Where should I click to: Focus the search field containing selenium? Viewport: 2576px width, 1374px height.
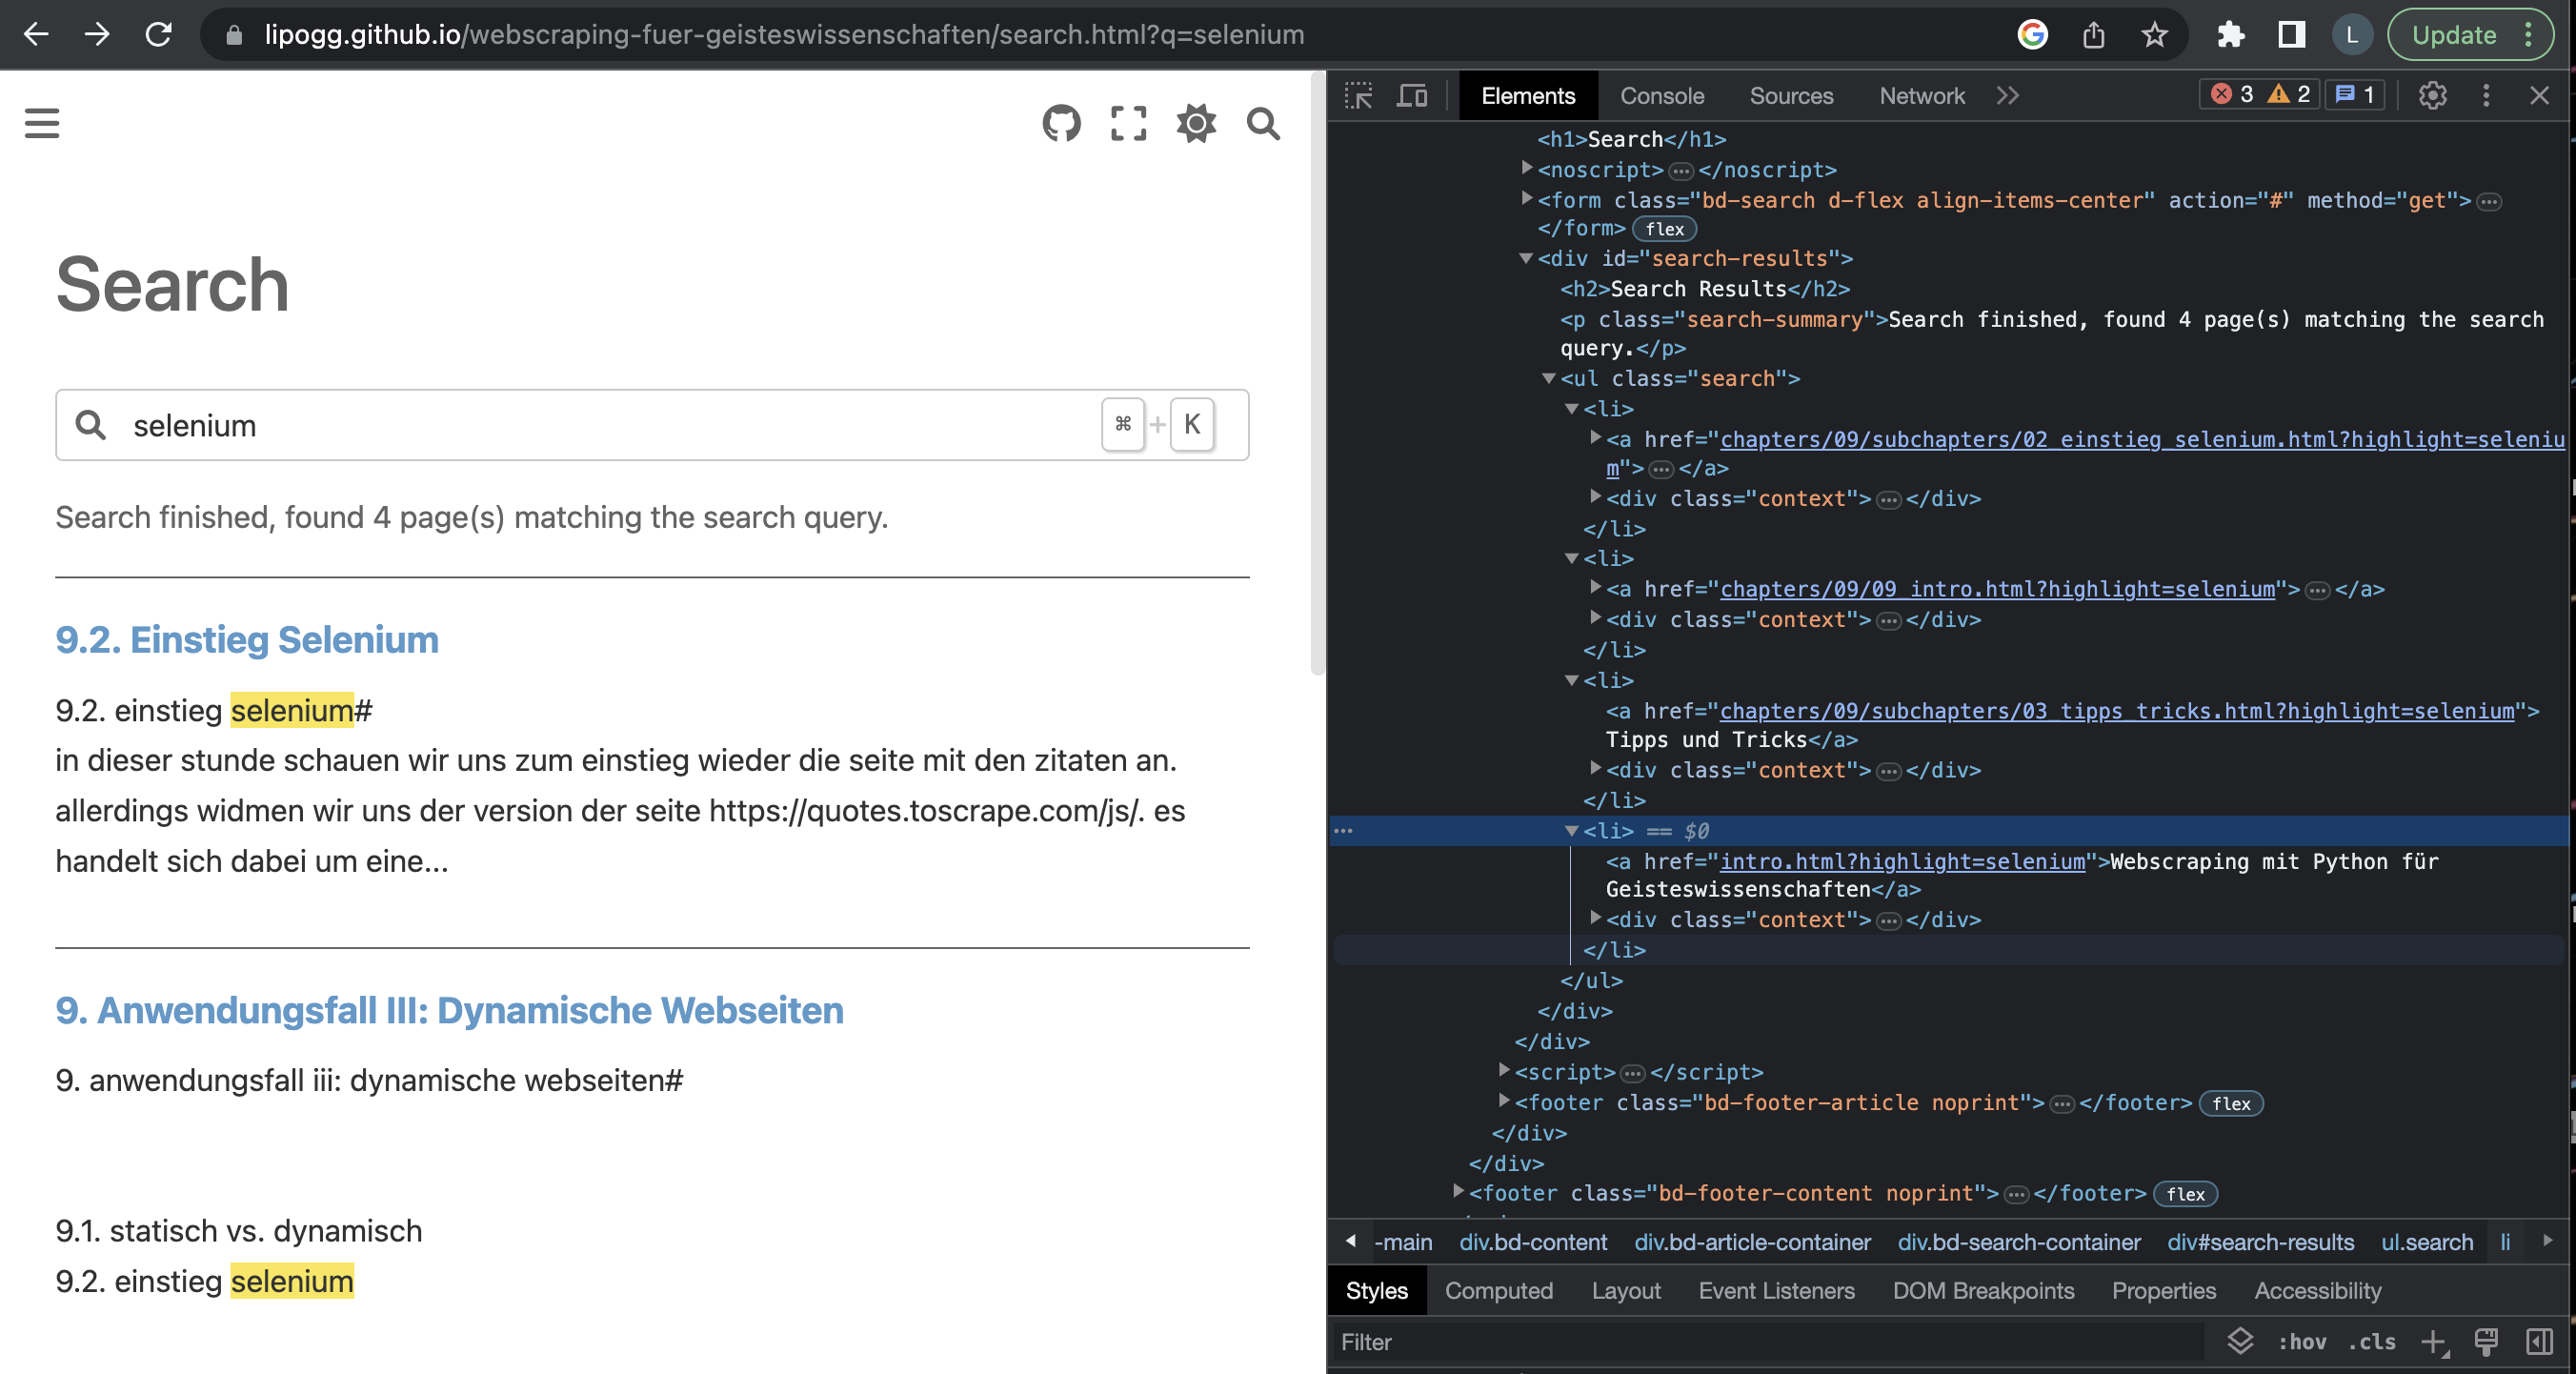pyautogui.click(x=652, y=425)
